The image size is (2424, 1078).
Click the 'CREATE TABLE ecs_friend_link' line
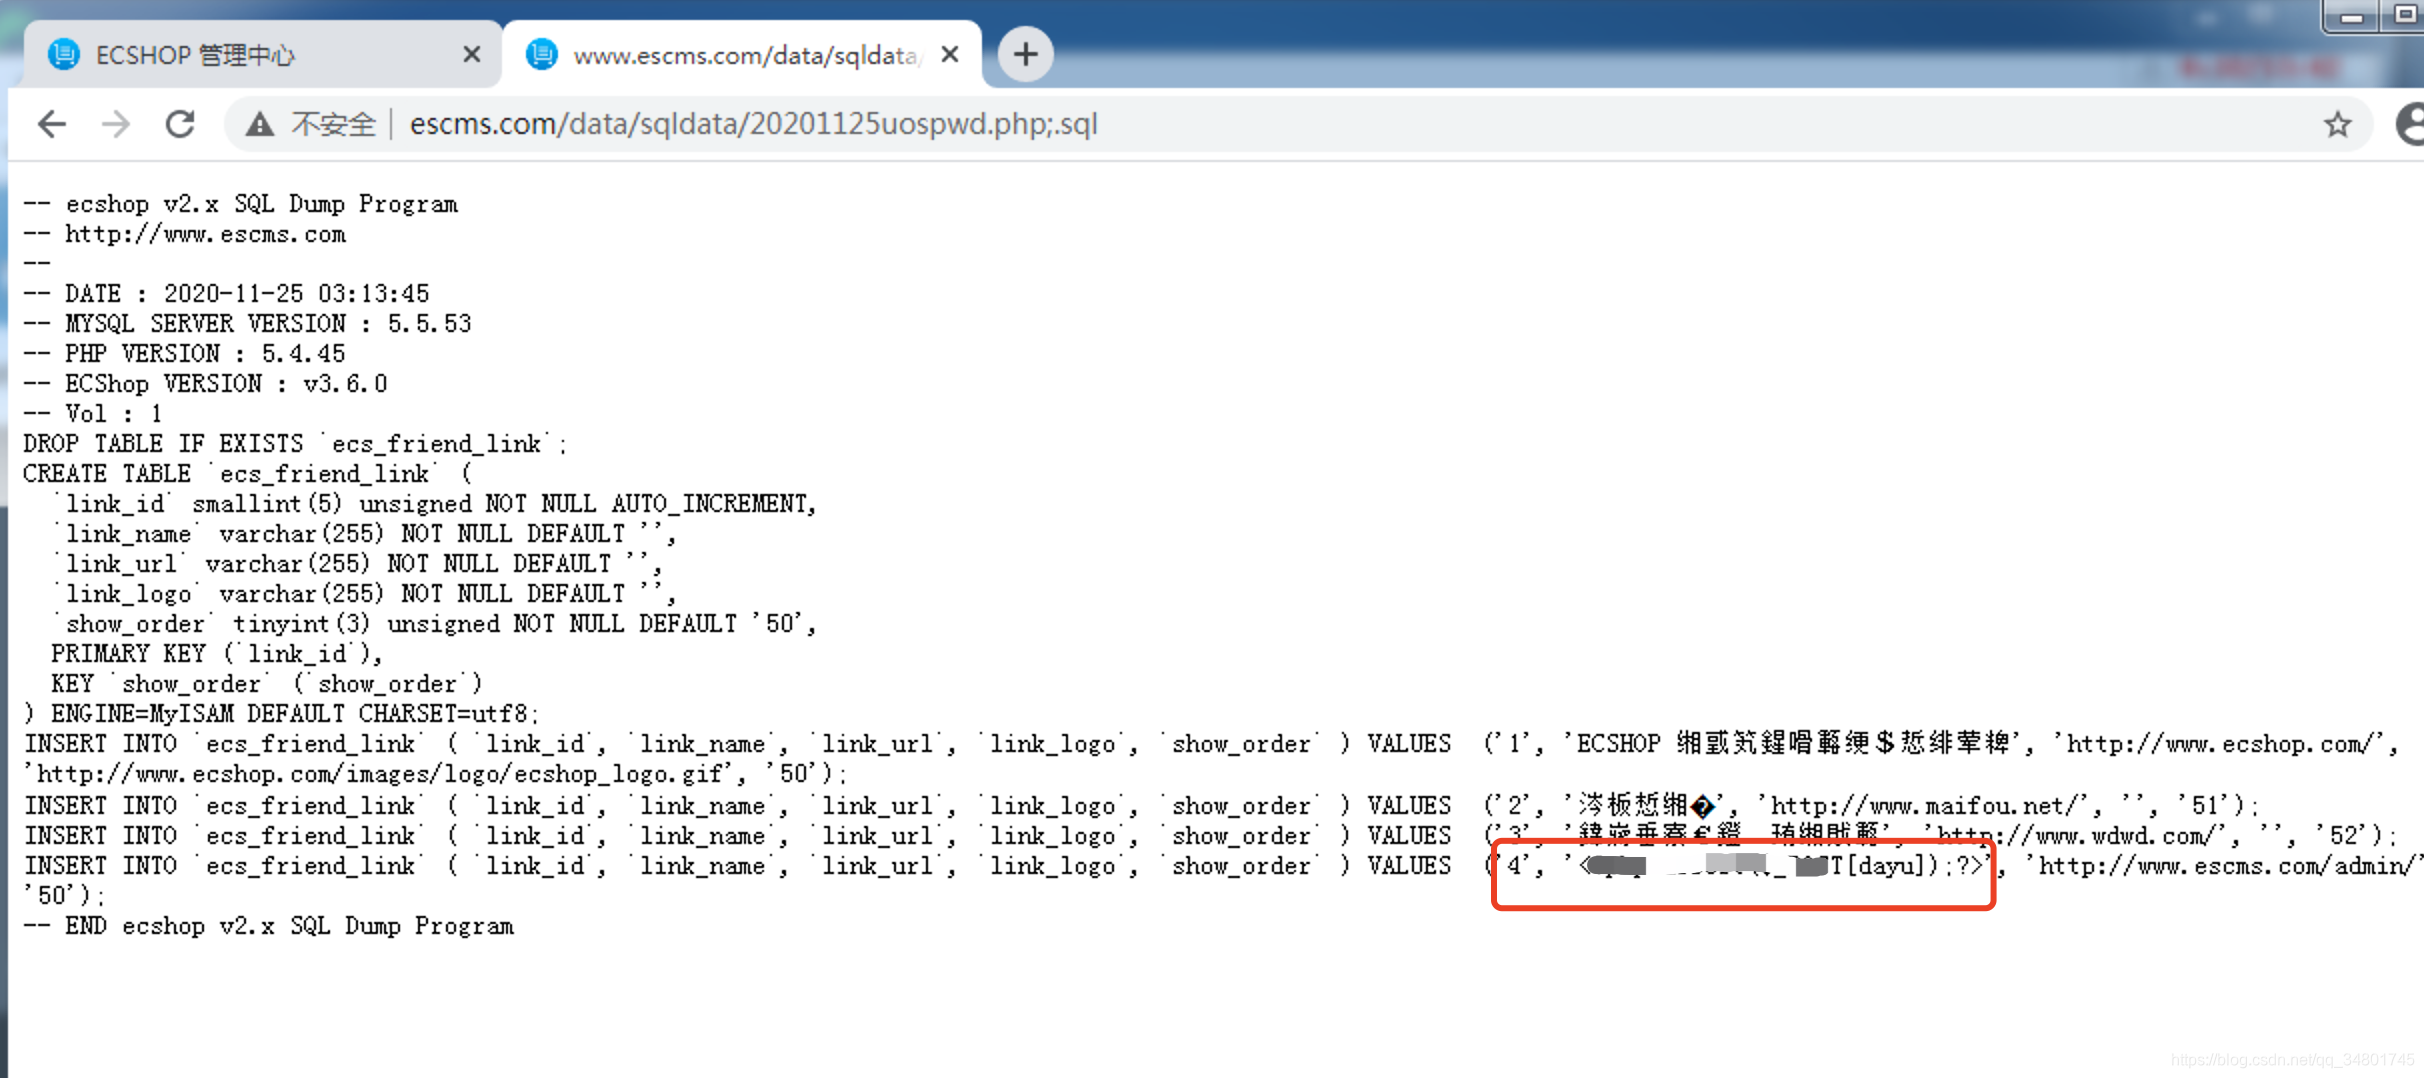click(247, 474)
